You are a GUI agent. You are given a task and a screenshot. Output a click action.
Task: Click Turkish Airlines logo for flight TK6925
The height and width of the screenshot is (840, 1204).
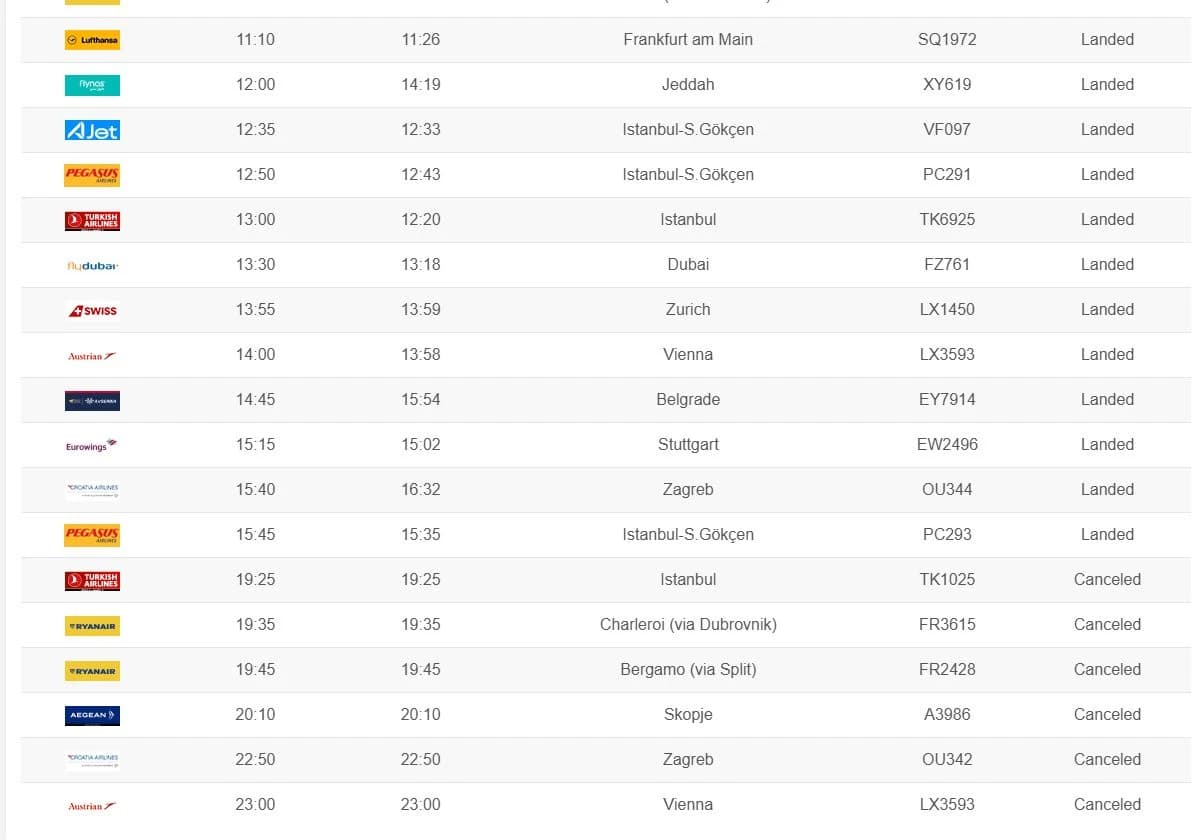click(x=92, y=220)
